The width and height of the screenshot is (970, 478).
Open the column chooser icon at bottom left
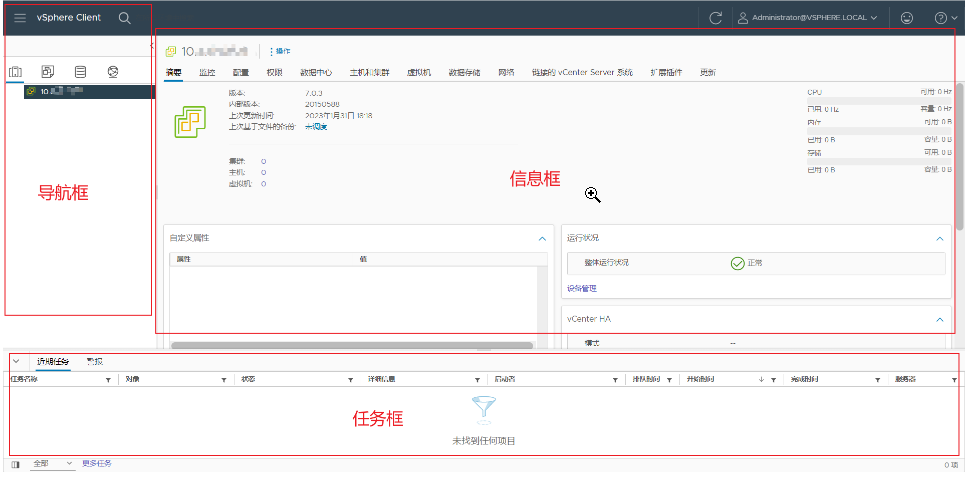(15, 464)
